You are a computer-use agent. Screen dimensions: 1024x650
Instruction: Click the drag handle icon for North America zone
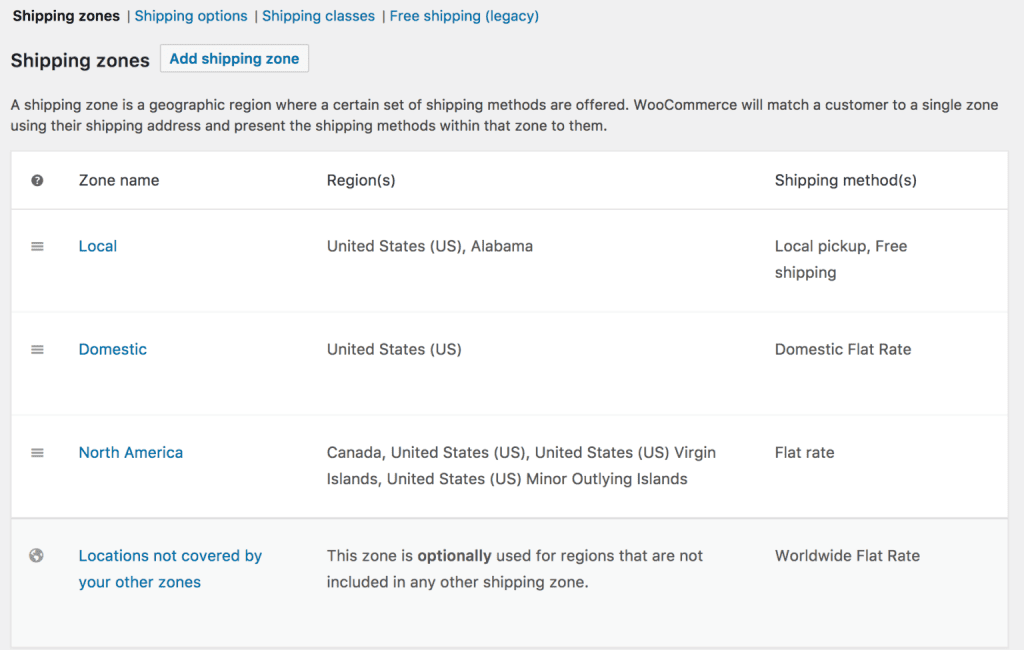[x=37, y=453]
